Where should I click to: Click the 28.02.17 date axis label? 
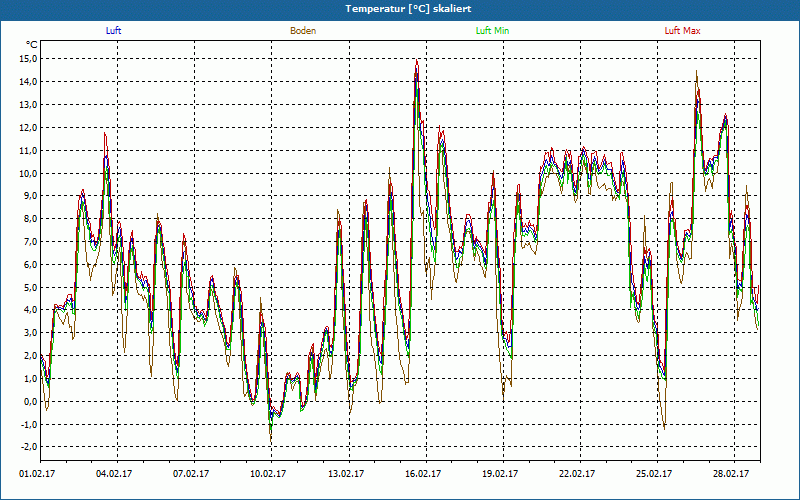click(730, 475)
